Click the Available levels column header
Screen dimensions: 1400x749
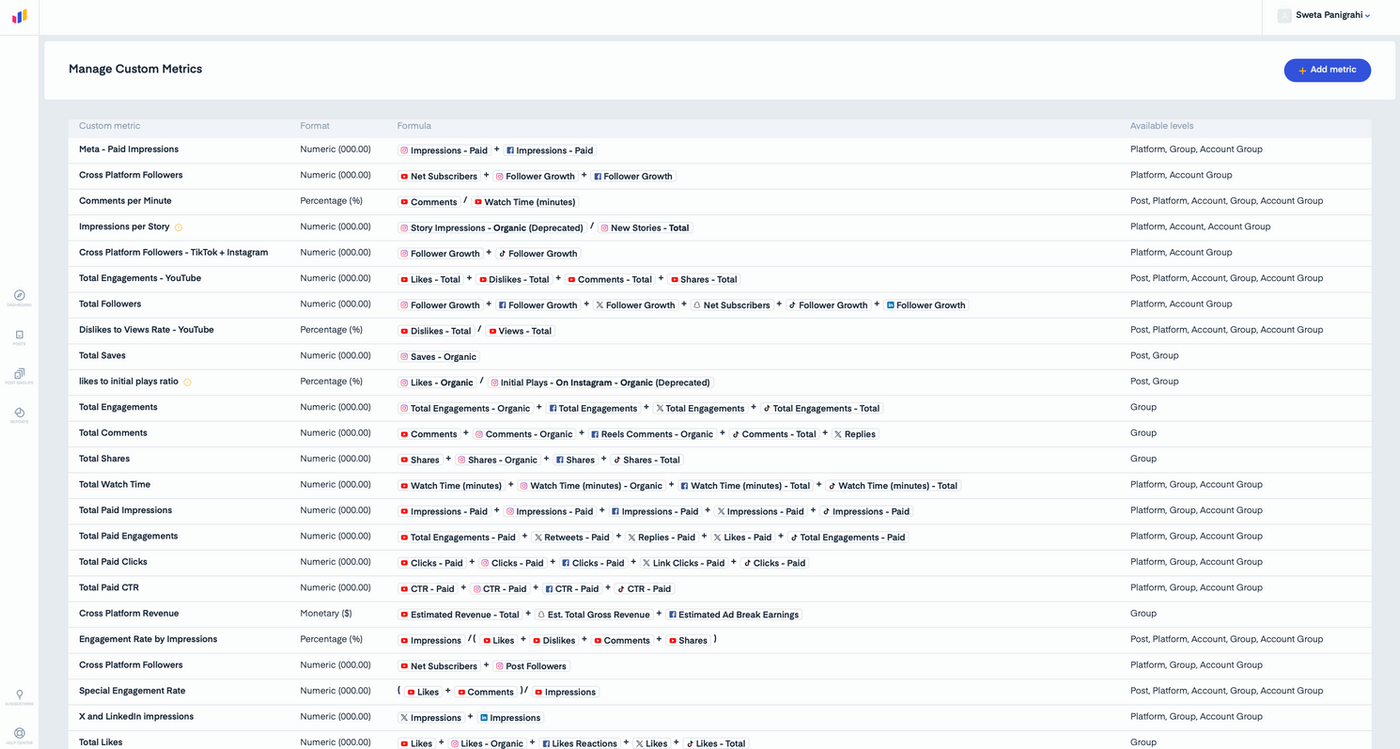[x=1161, y=126]
